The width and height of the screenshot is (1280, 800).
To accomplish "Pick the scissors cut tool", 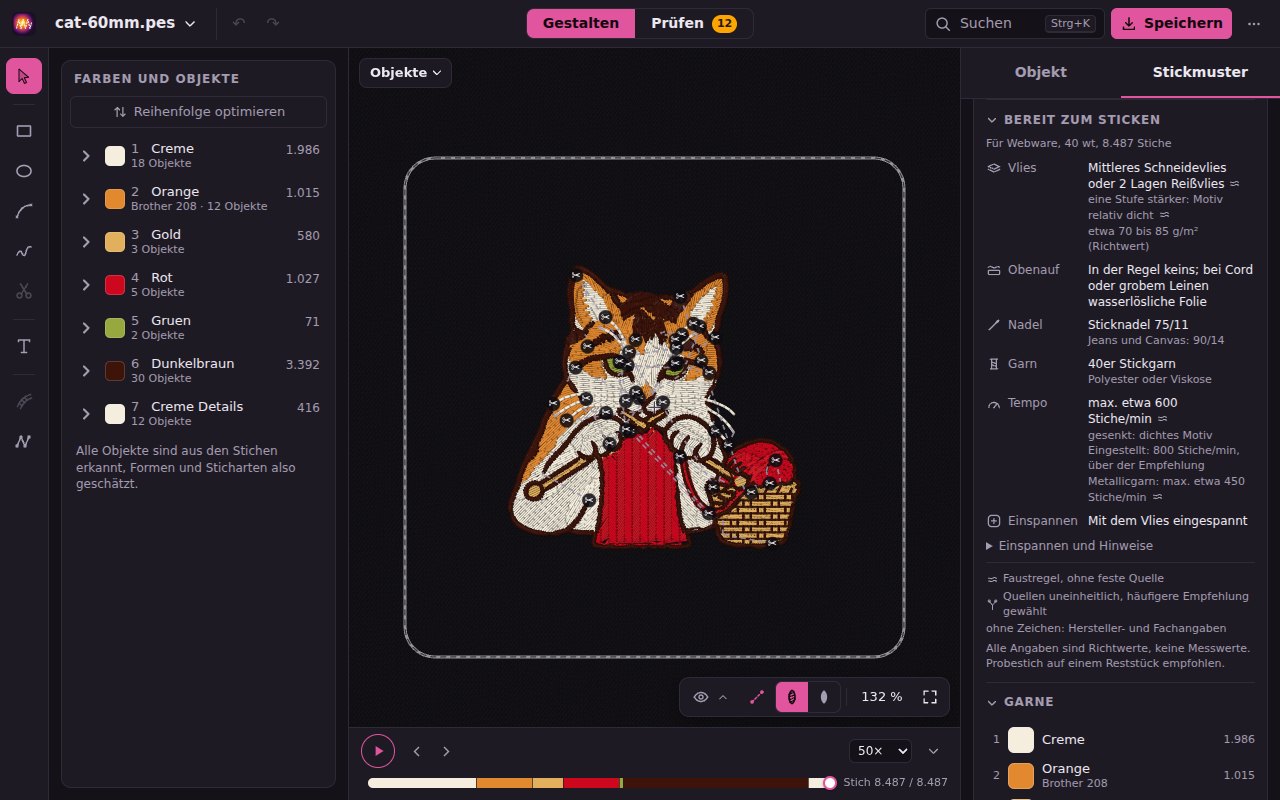I will tap(24, 291).
